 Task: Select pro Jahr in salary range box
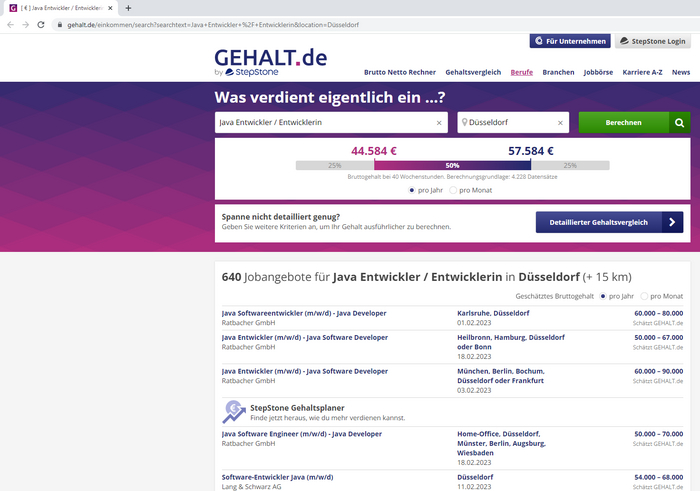(x=412, y=190)
